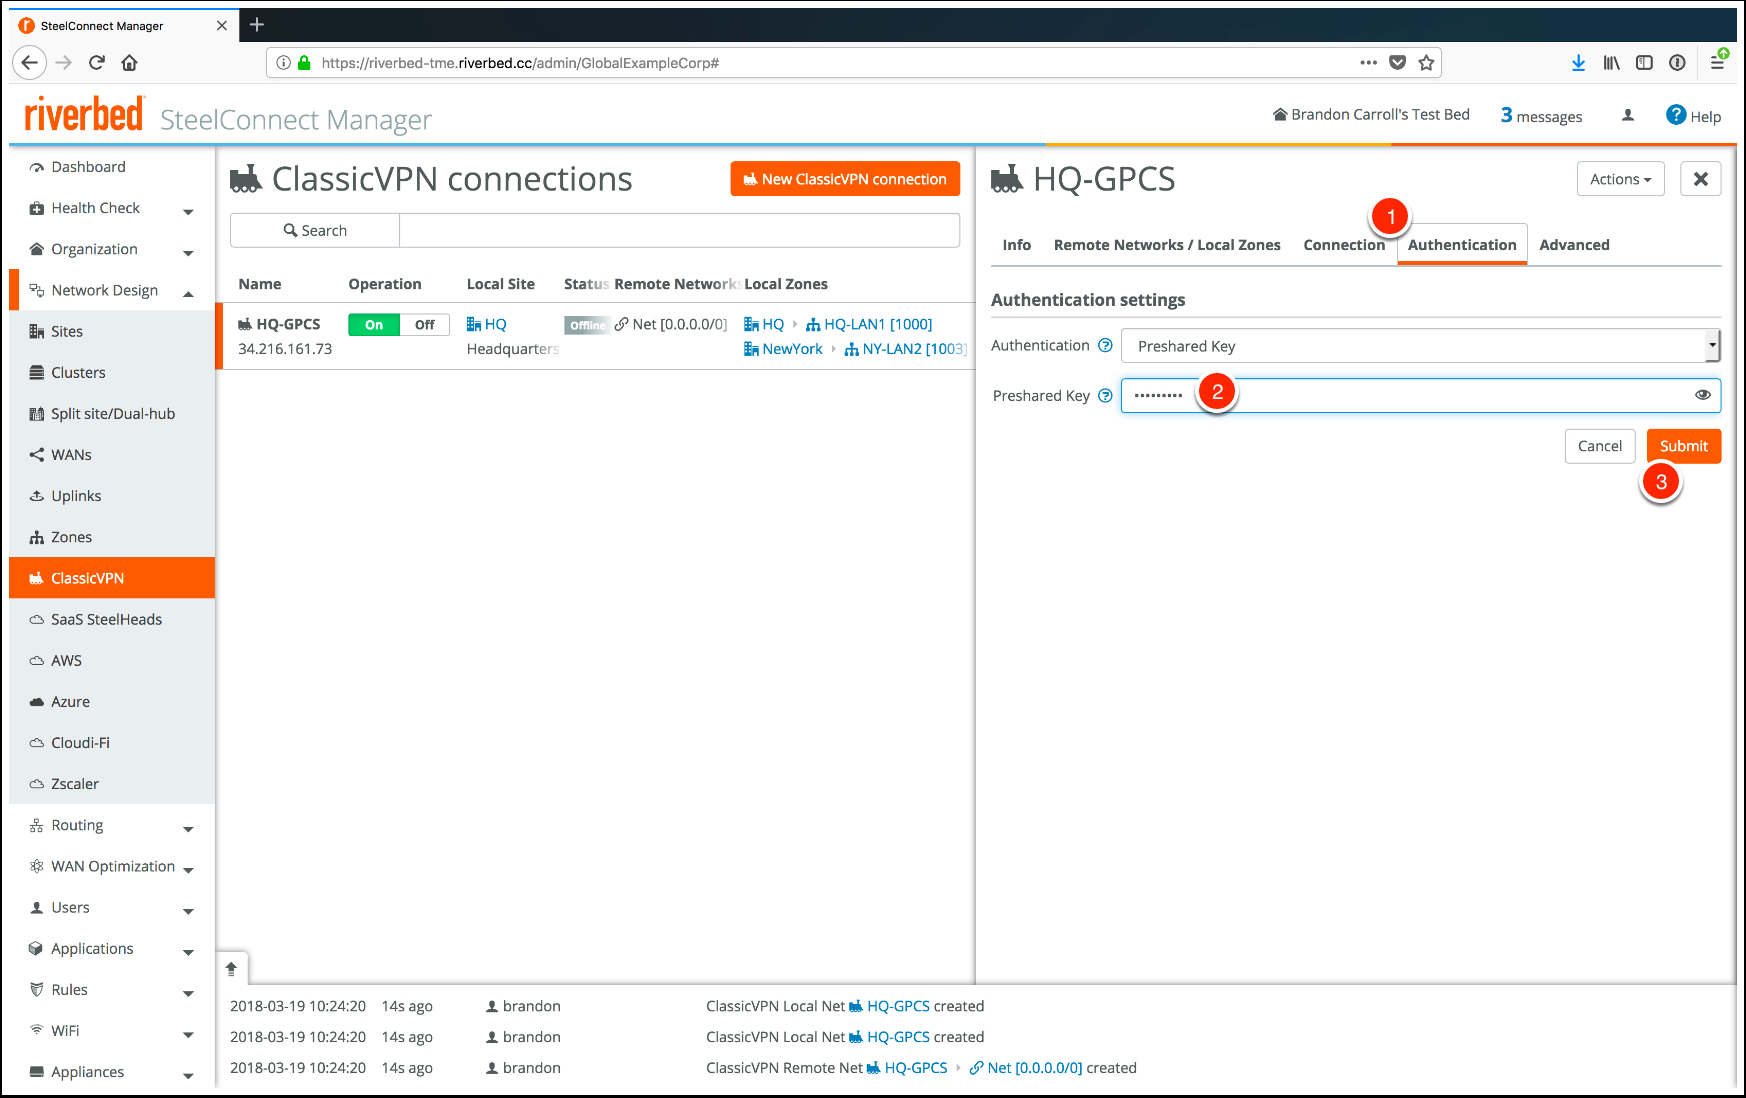Switch to the Connection tab
The width and height of the screenshot is (1746, 1098).
click(1343, 245)
